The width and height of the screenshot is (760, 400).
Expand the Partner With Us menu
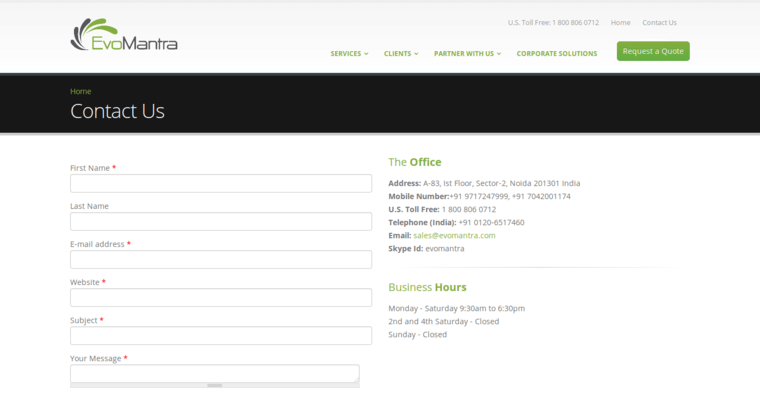click(468, 54)
